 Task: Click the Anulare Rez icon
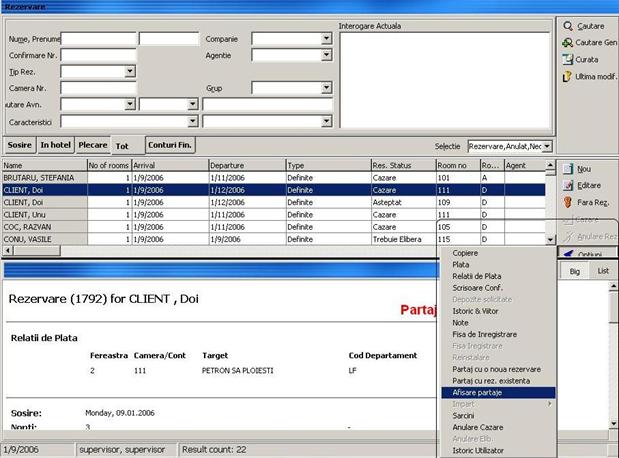pyautogui.click(x=568, y=237)
